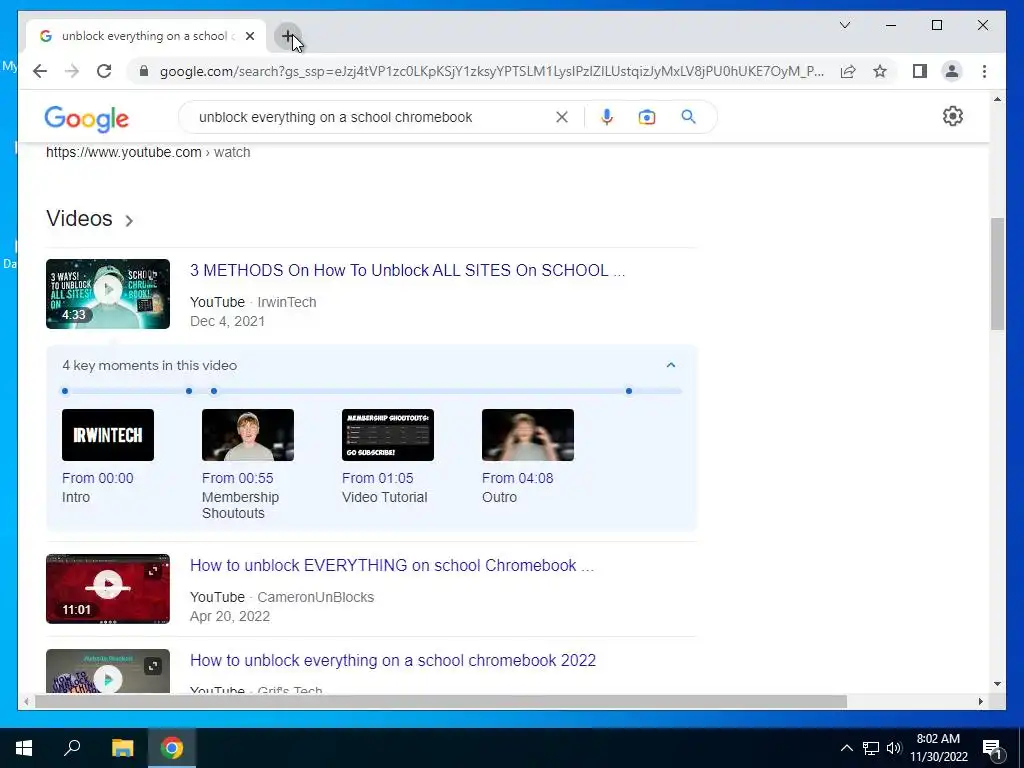Expand the Videos section chevron
1024x768 pixels.
pyautogui.click(x=129, y=221)
